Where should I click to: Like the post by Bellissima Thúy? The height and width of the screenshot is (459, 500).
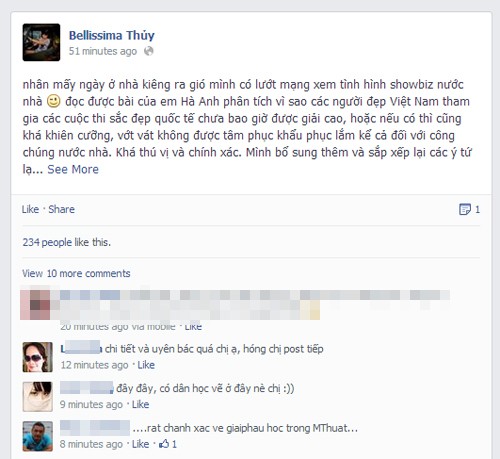[x=30, y=209]
